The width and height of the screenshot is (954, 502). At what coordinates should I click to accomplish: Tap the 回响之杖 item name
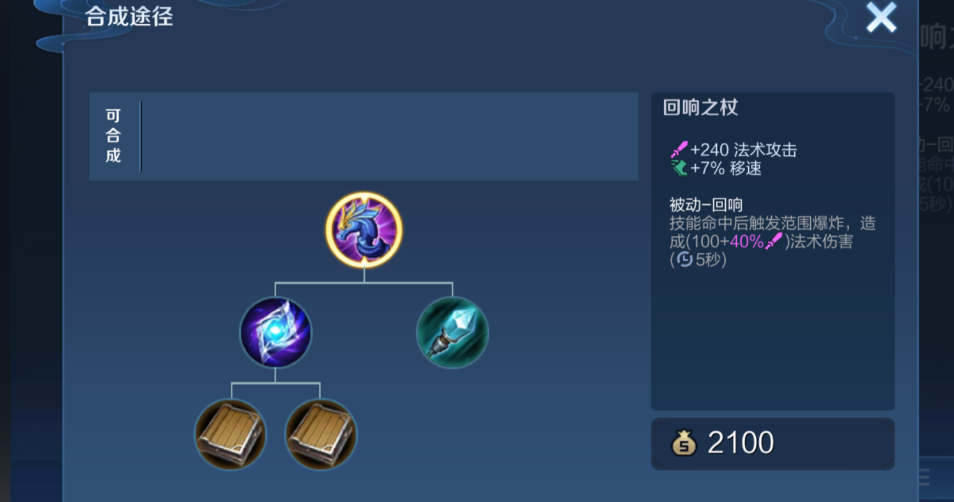pos(700,108)
